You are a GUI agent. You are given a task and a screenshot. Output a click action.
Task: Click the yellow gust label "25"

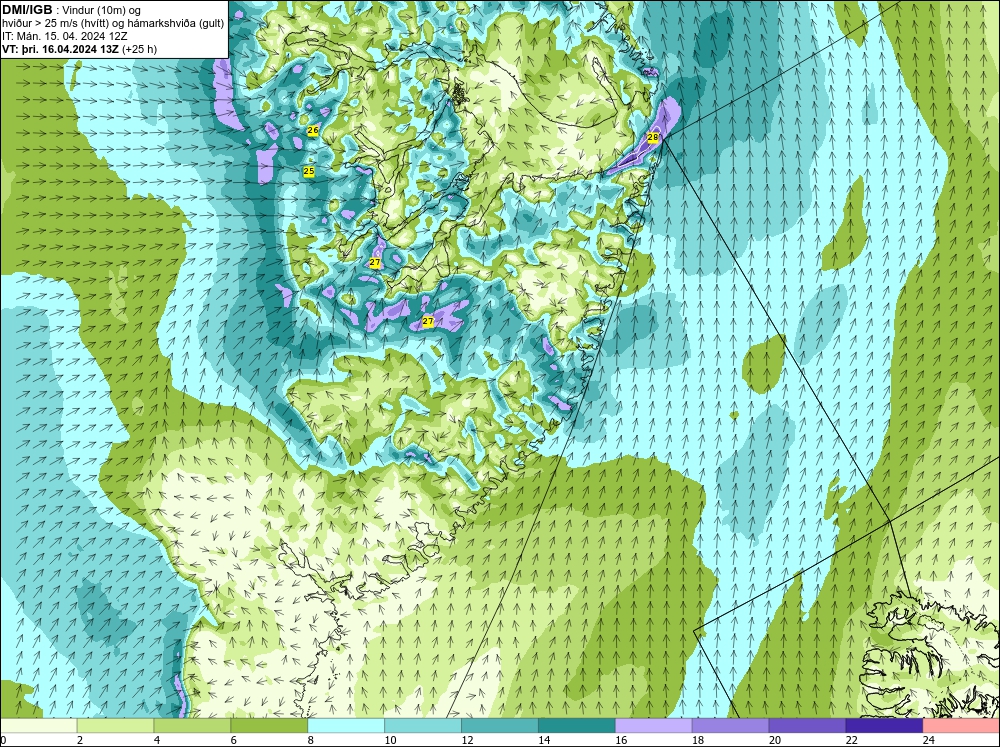pos(309,171)
